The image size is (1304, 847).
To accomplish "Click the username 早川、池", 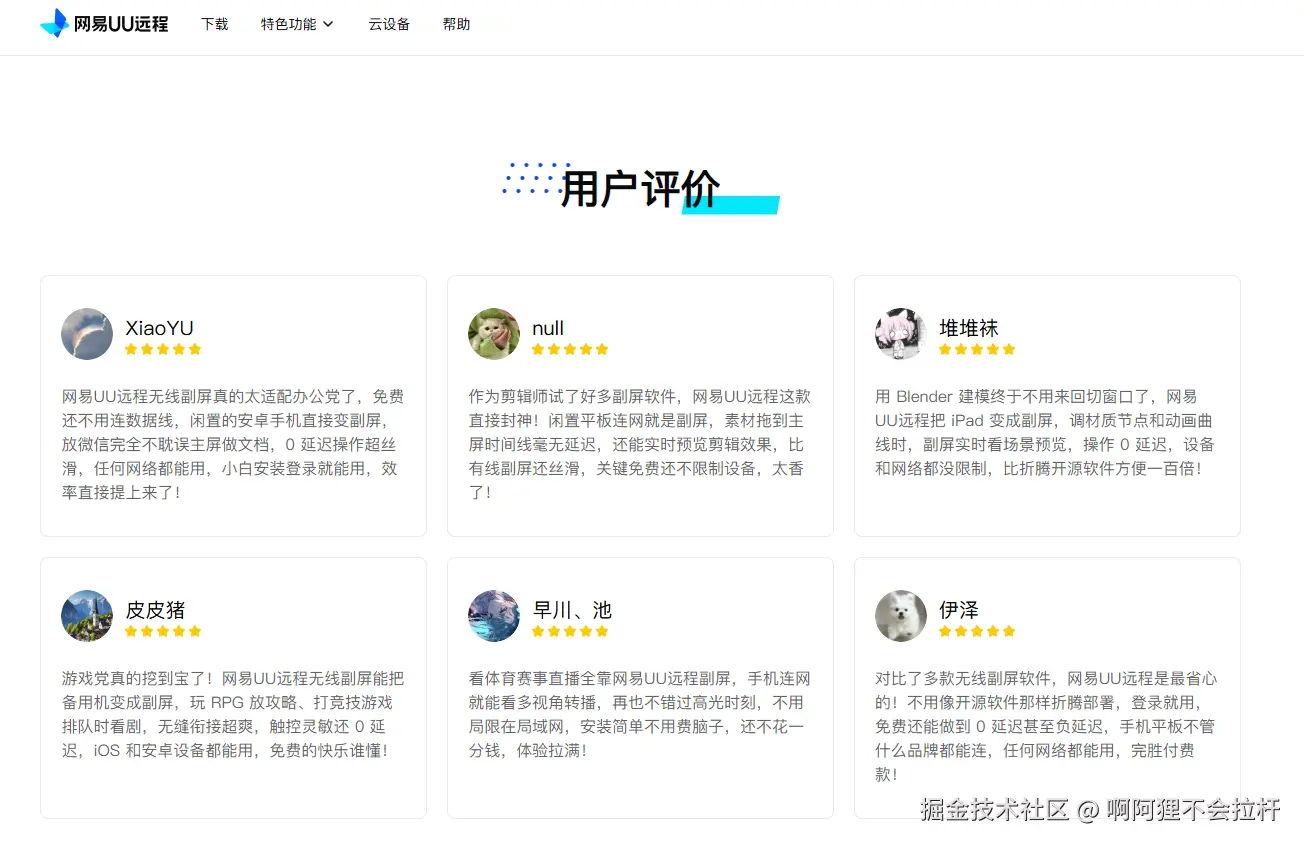I will (x=572, y=610).
